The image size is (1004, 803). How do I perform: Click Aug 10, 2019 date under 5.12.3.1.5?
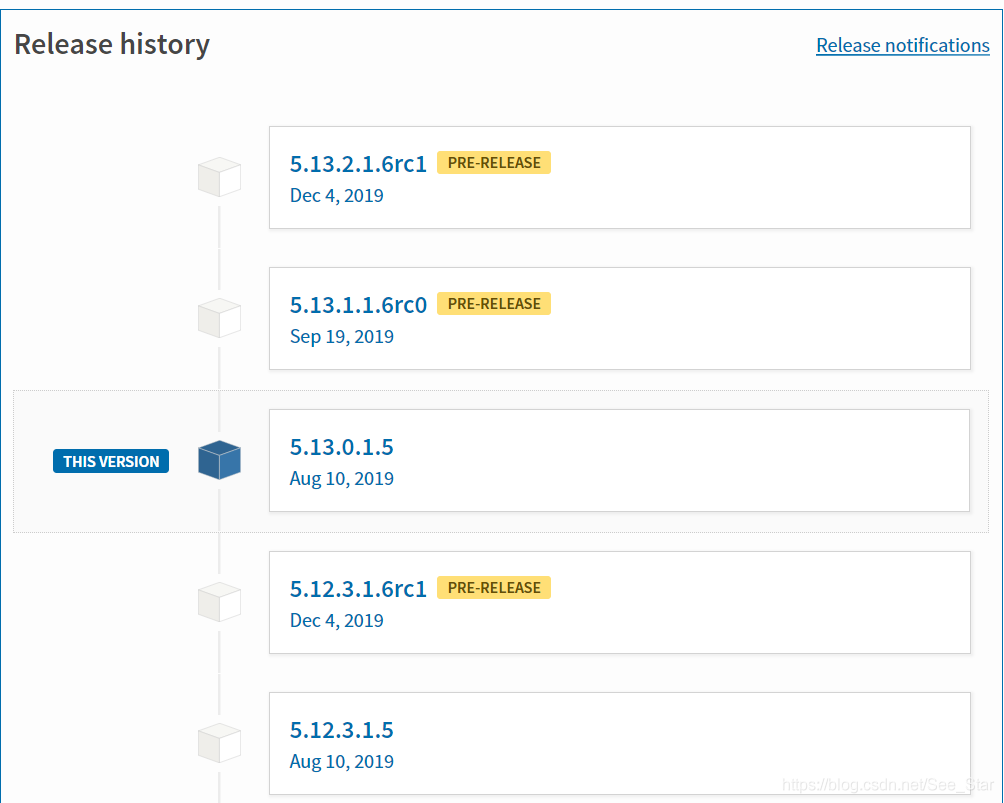click(x=341, y=762)
